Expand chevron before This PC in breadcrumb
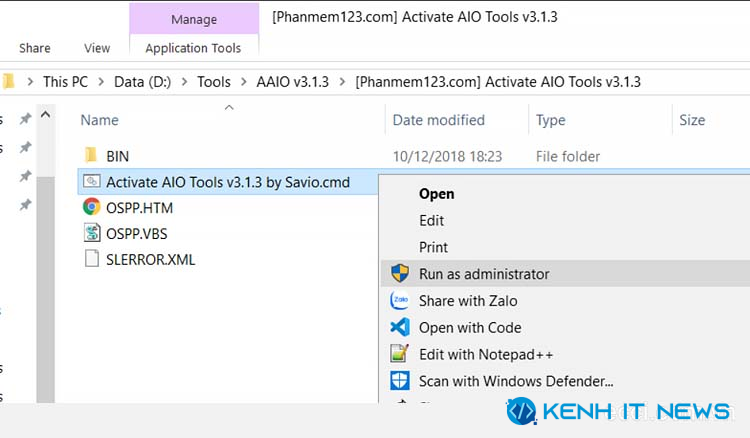Image resolution: width=750 pixels, height=438 pixels. point(30,82)
